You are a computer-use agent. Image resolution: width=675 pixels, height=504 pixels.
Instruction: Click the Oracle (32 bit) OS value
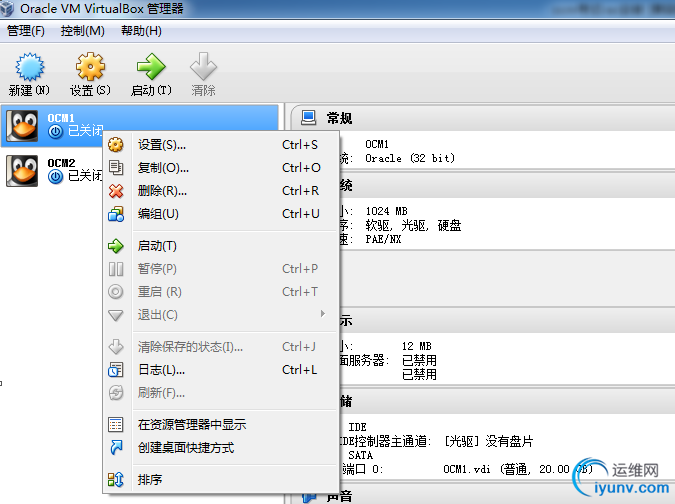[410, 158]
